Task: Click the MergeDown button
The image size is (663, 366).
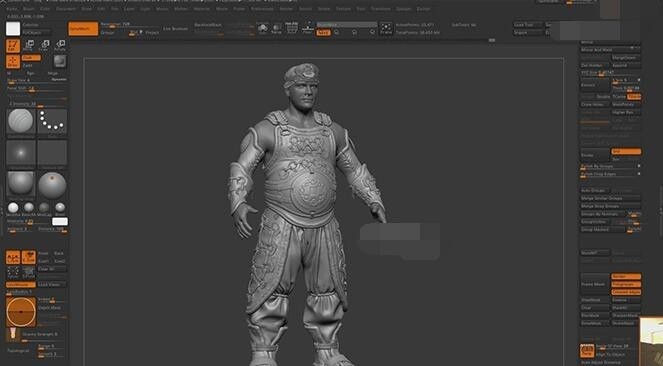Action: click(626, 57)
